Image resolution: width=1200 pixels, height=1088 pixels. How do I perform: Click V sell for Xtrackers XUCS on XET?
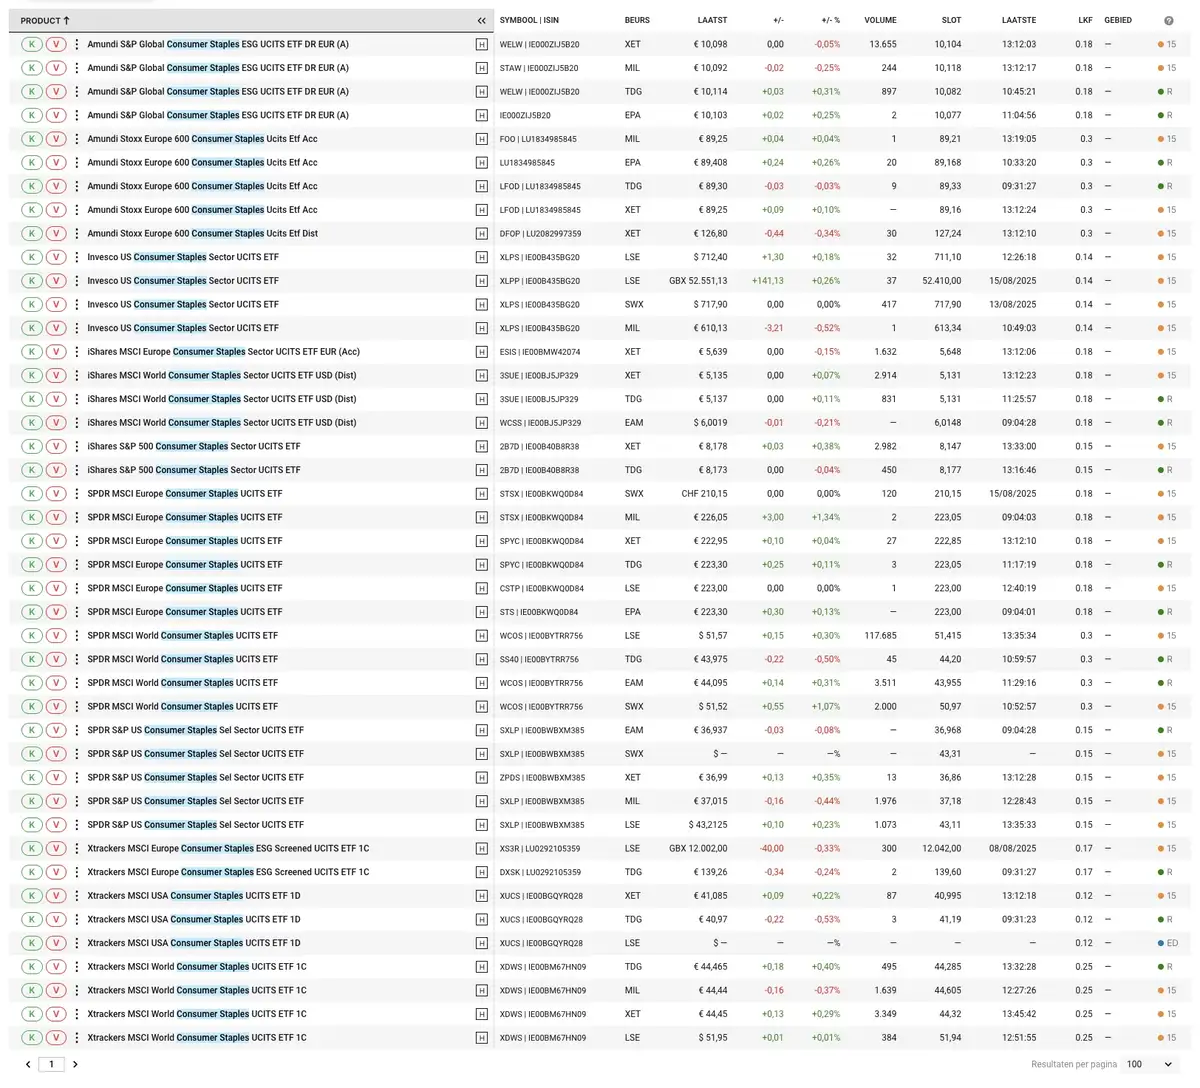tap(56, 896)
